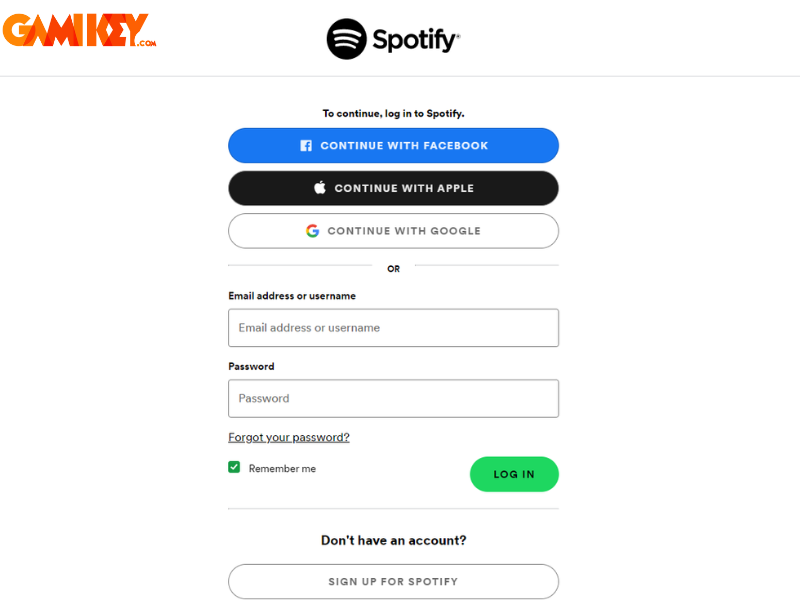
Task: Click the Facebook icon on blue button
Action: (x=306, y=146)
